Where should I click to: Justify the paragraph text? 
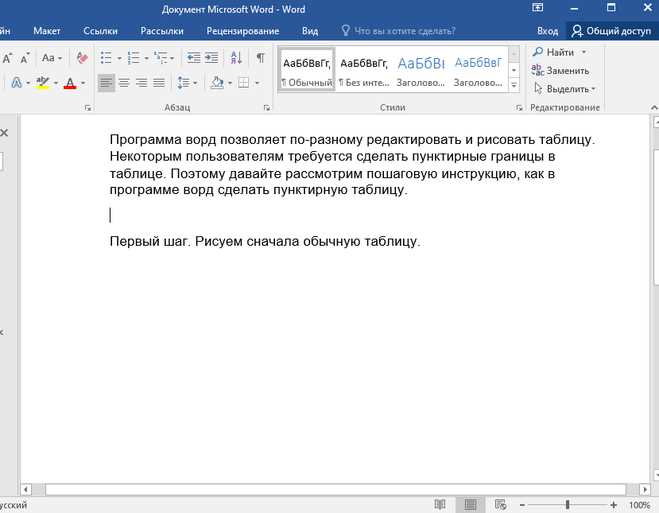pos(159,82)
